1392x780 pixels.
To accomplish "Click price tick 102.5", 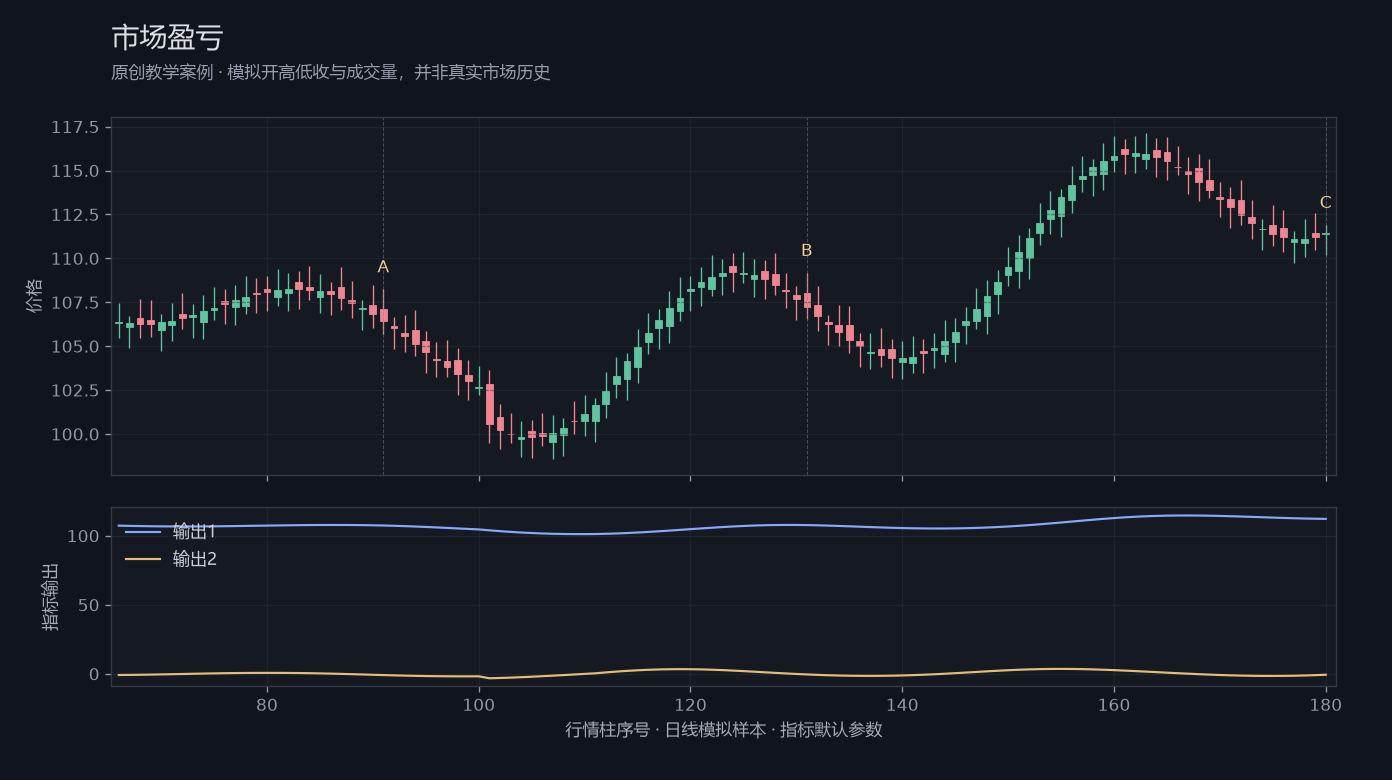I will click(x=75, y=391).
